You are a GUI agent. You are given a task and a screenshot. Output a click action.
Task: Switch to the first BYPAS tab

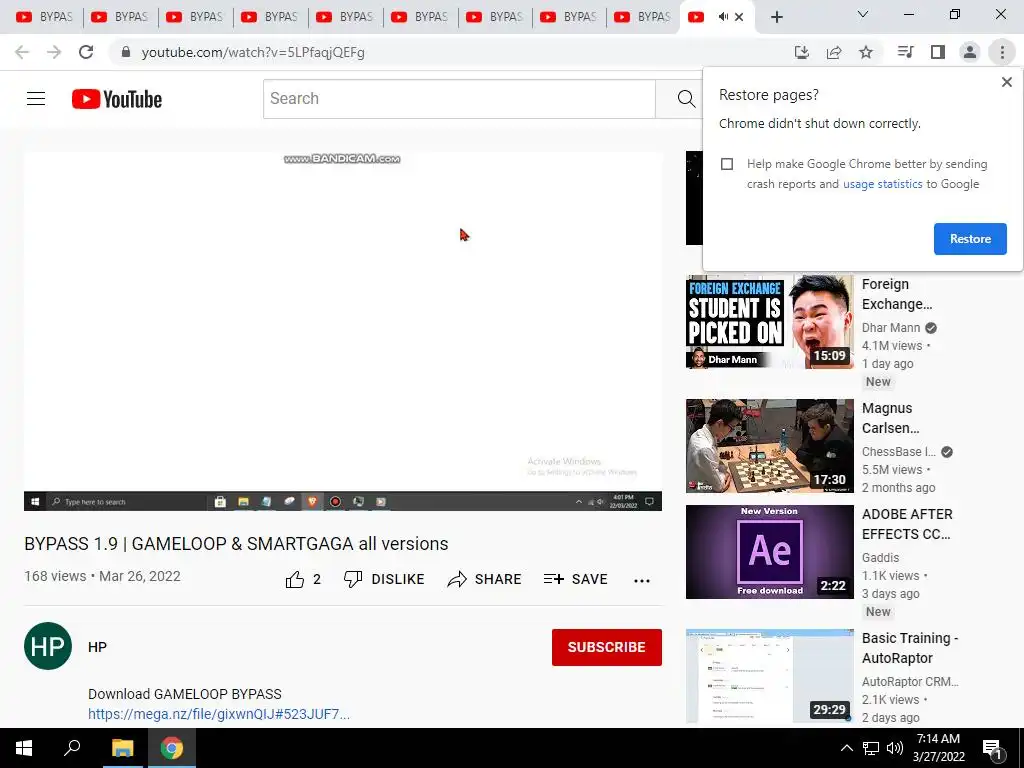tap(44, 17)
